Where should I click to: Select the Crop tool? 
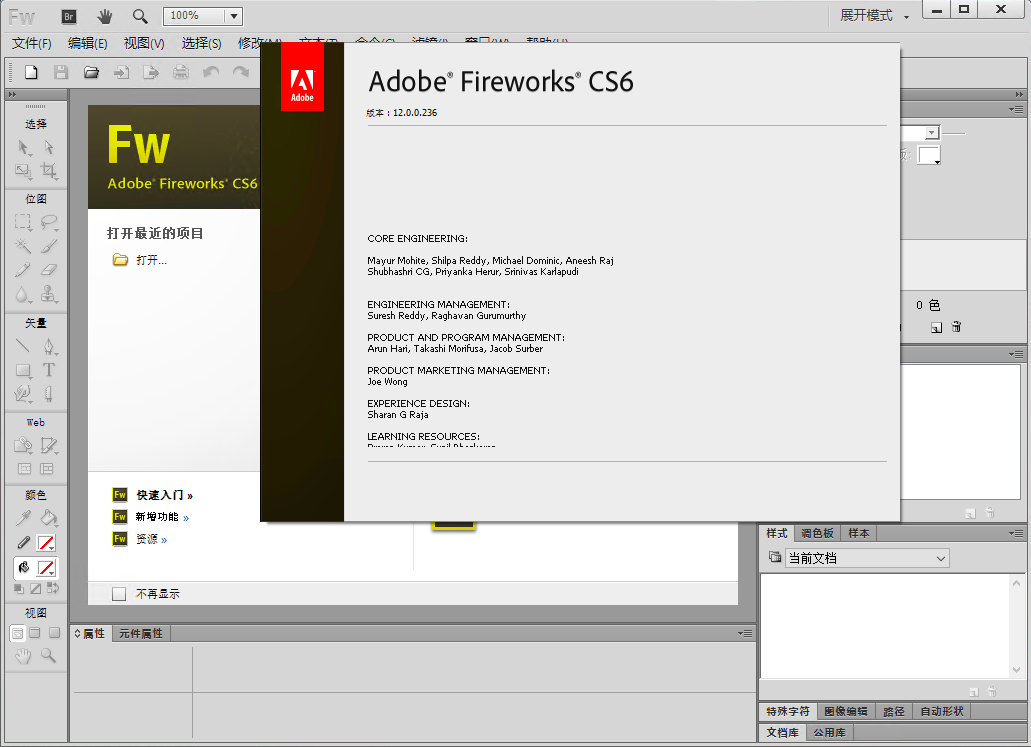pos(49,172)
